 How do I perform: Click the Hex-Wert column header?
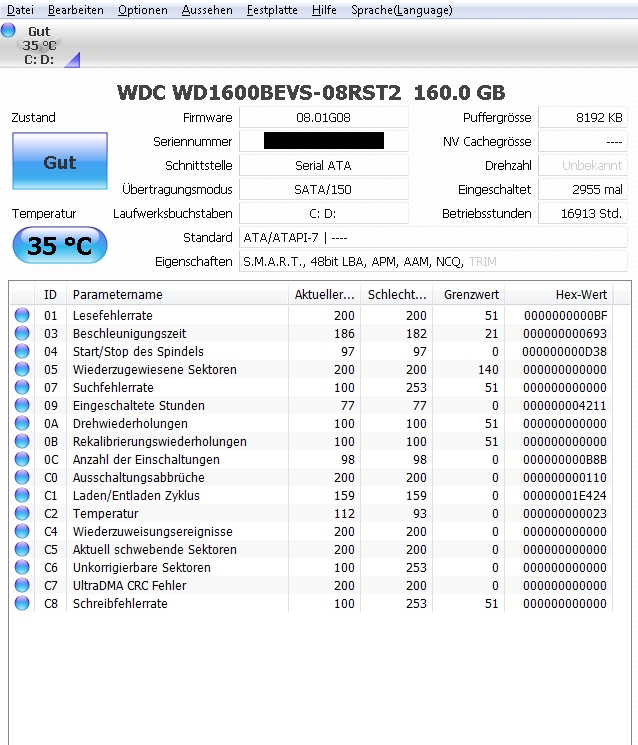tap(559, 295)
